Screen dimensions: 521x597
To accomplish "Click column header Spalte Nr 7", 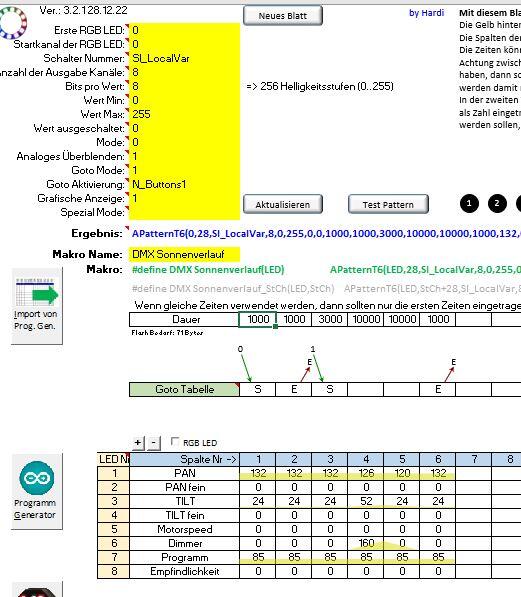I will pyautogui.click(x=474, y=459).
